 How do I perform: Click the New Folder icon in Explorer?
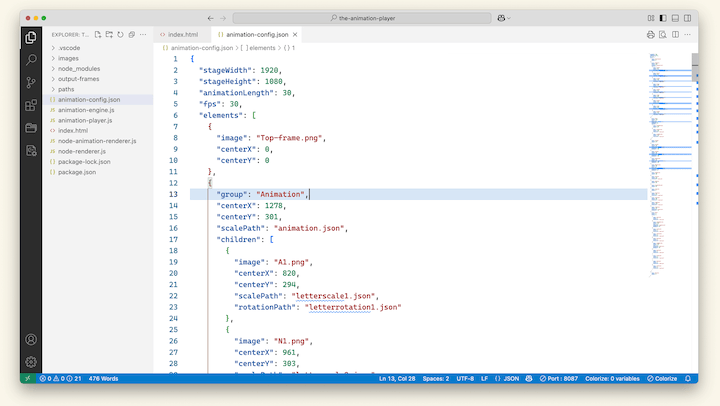[109, 34]
